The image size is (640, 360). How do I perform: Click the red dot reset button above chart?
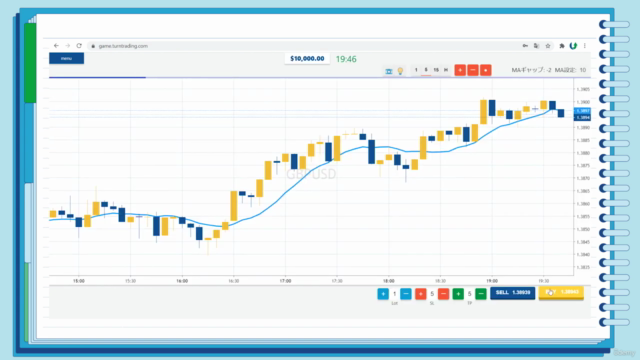coord(485,70)
